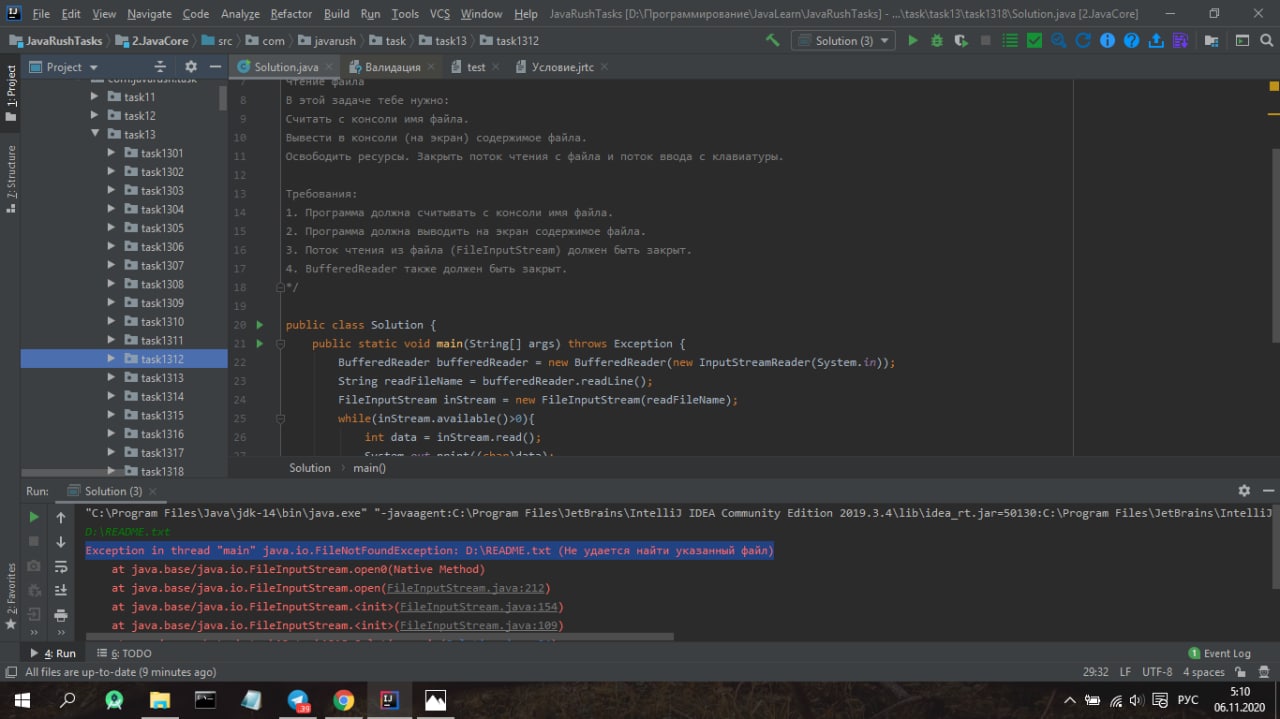Click the Build project hammer icon
This screenshot has height=719, width=1280.
coord(772,41)
